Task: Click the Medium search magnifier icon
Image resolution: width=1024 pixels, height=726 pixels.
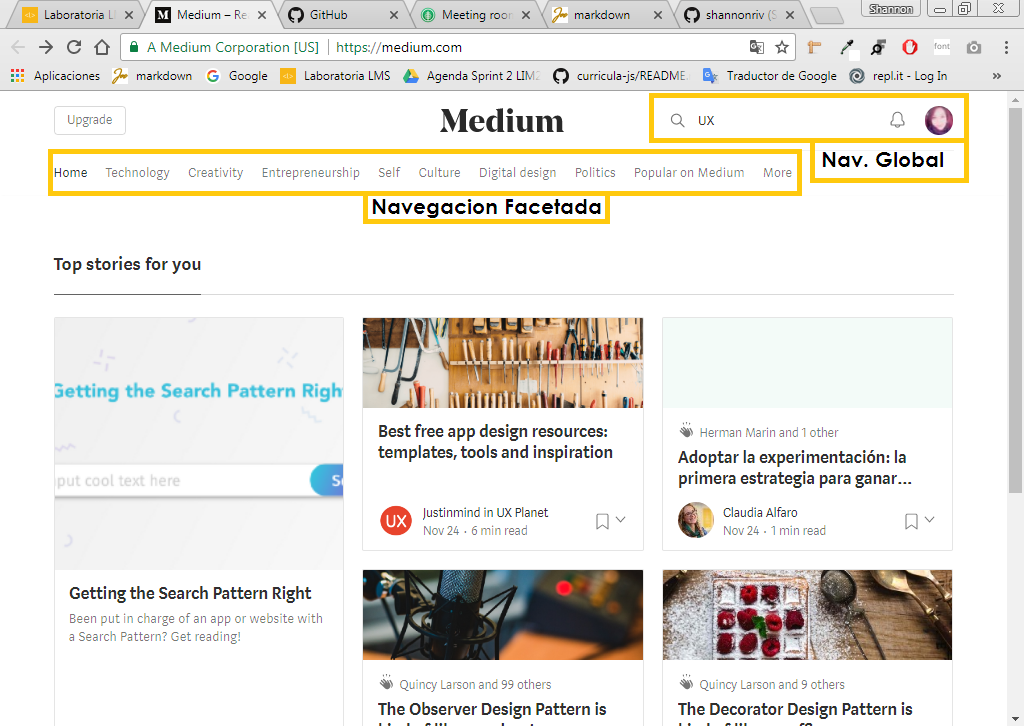Action: [677, 120]
